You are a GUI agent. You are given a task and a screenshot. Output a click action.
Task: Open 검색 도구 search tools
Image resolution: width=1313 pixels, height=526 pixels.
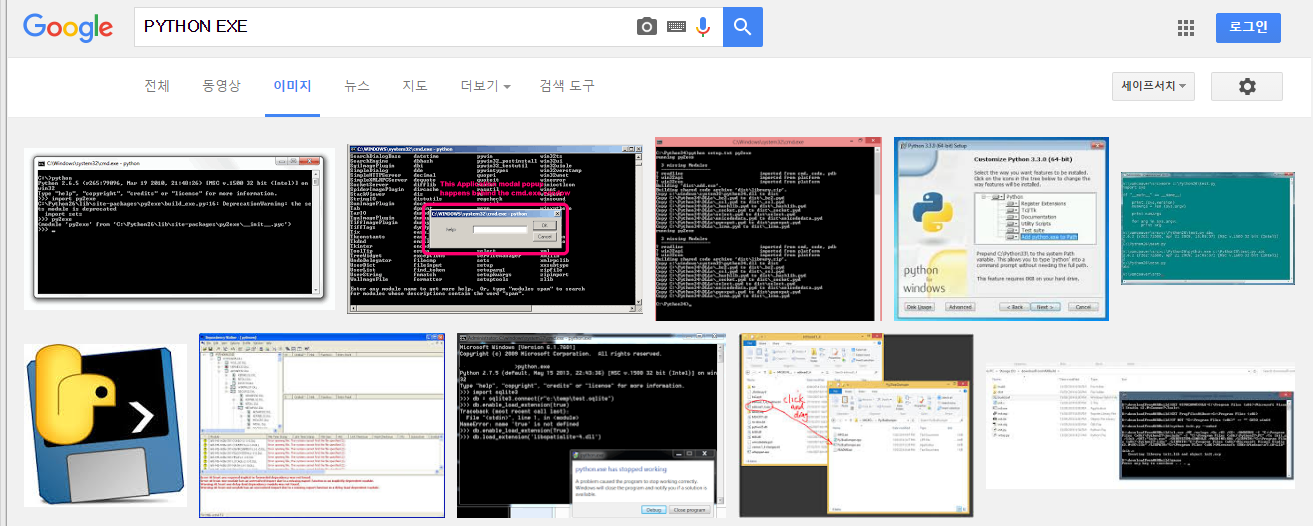(x=567, y=86)
